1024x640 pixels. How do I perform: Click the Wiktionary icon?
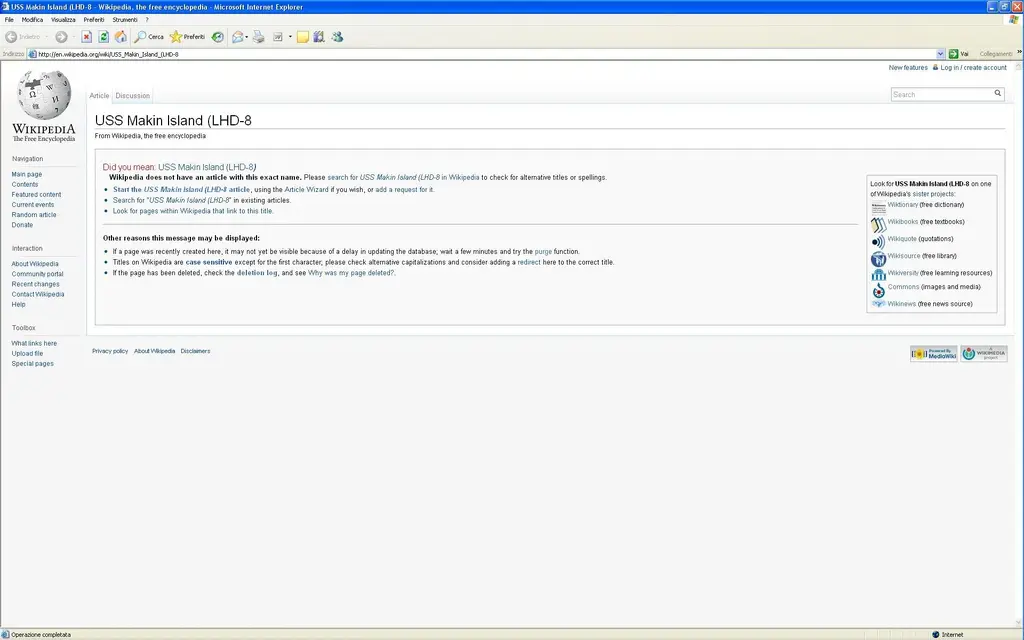878,207
